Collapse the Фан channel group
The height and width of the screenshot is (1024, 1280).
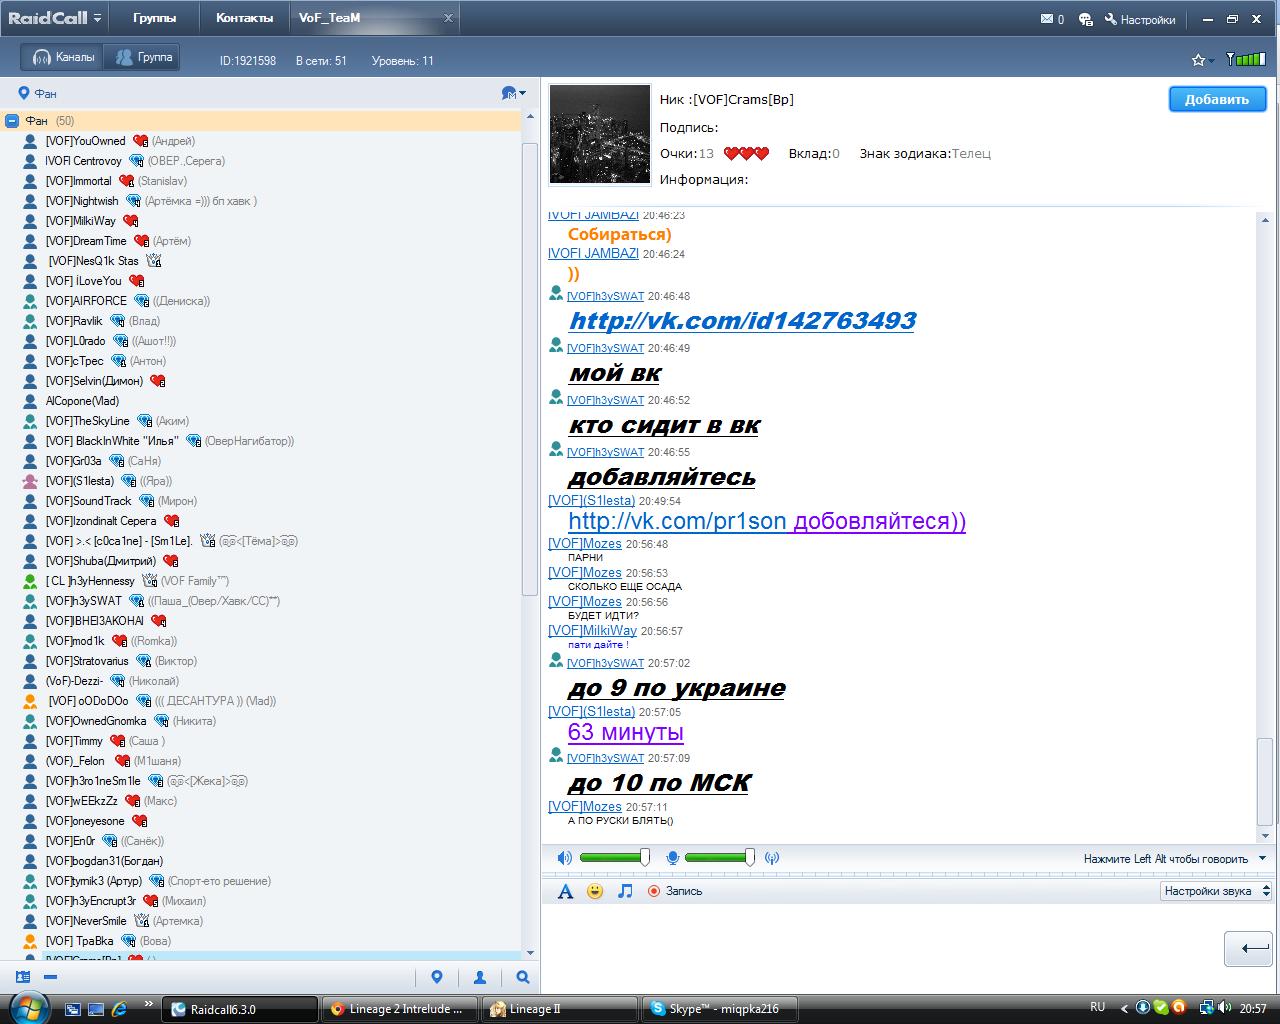pos(12,121)
